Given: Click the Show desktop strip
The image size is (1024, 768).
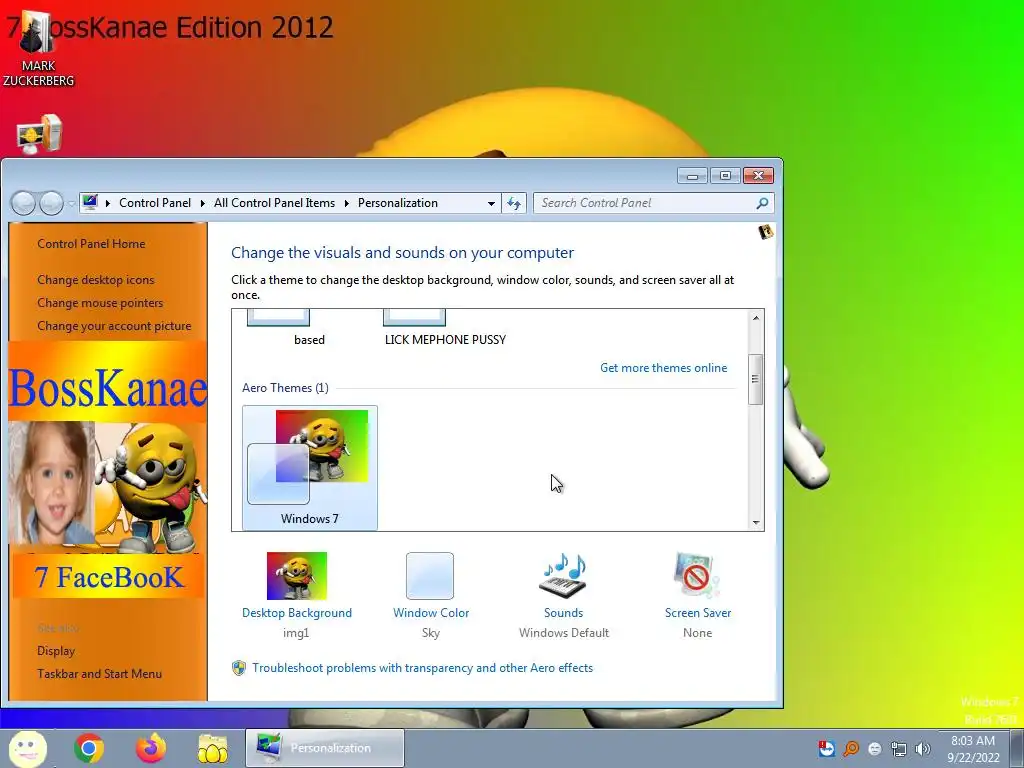Looking at the screenshot, I should 1017,748.
